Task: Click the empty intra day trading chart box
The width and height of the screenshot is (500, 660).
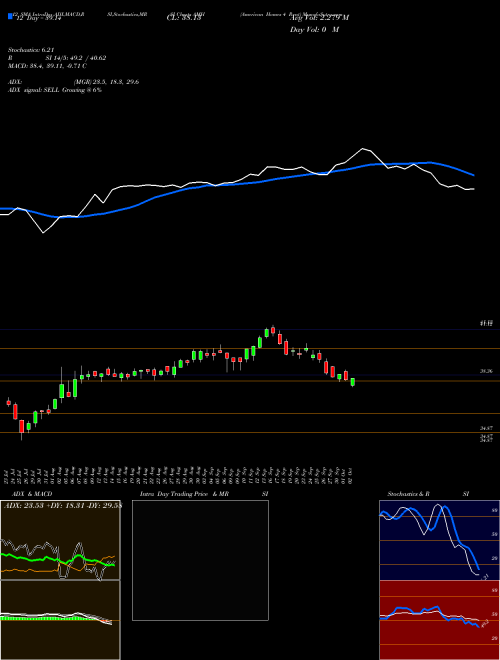Action: pos(200,560)
